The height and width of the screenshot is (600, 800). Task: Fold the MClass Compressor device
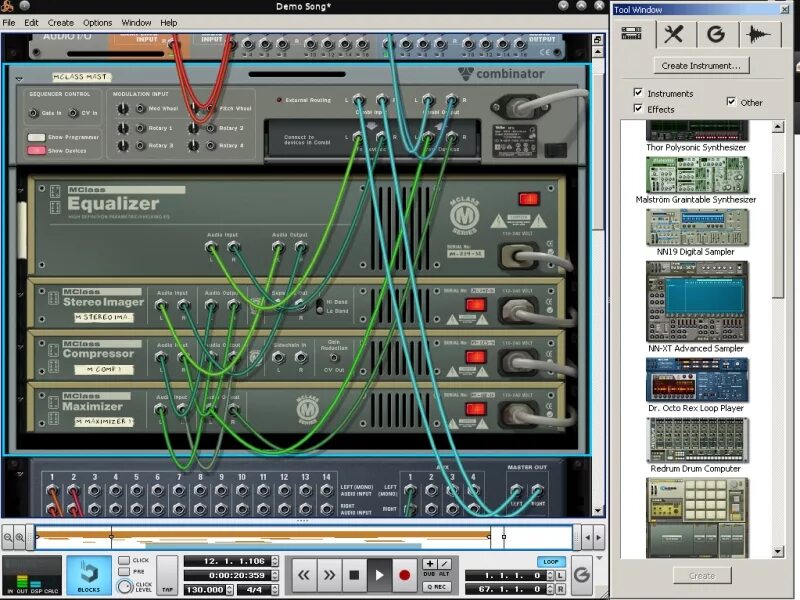tap(21, 347)
